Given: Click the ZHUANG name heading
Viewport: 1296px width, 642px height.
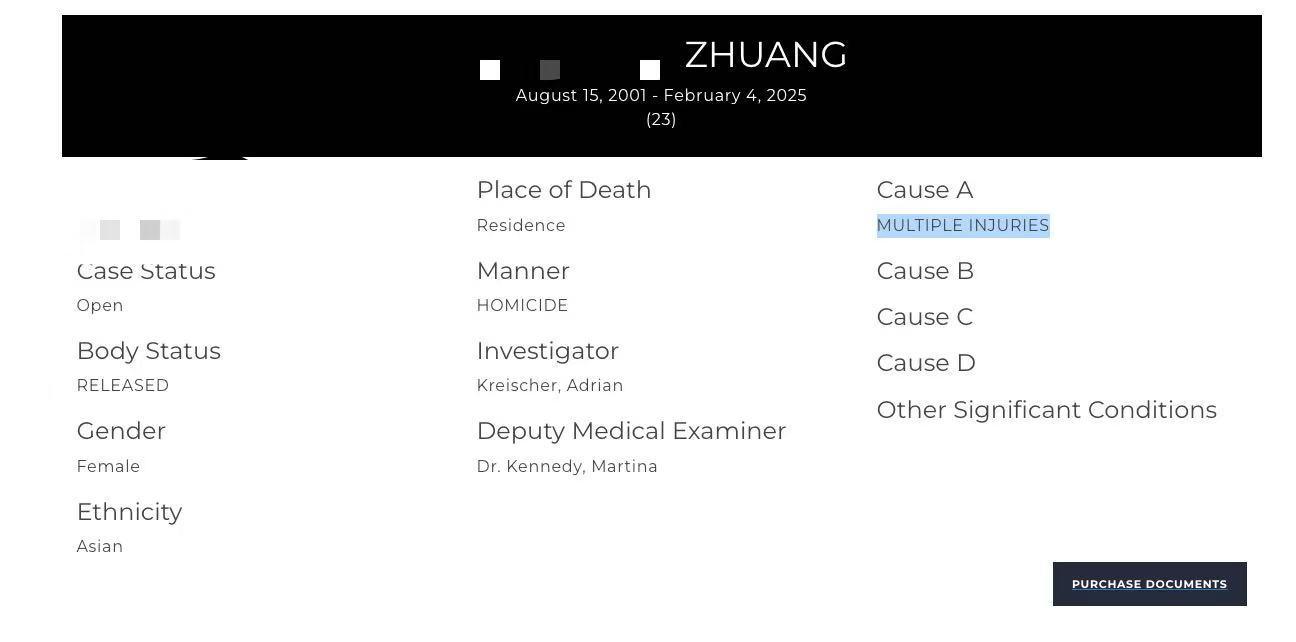Looking at the screenshot, I should [765, 55].
